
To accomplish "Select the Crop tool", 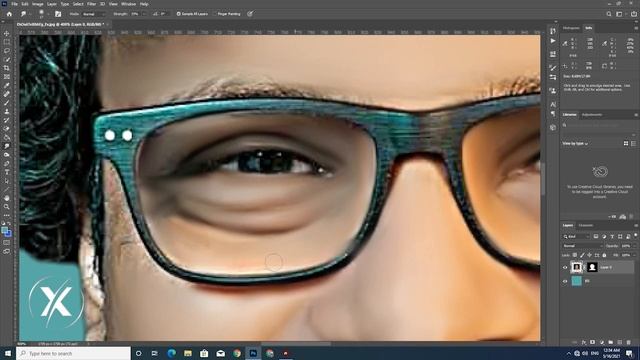I will coord(7,68).
